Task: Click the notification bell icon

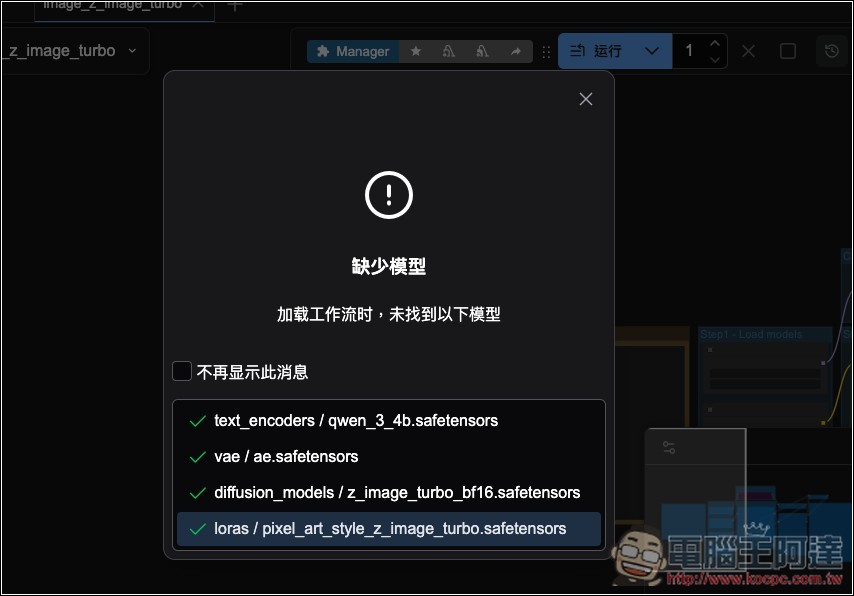Action: click(449, 51)
